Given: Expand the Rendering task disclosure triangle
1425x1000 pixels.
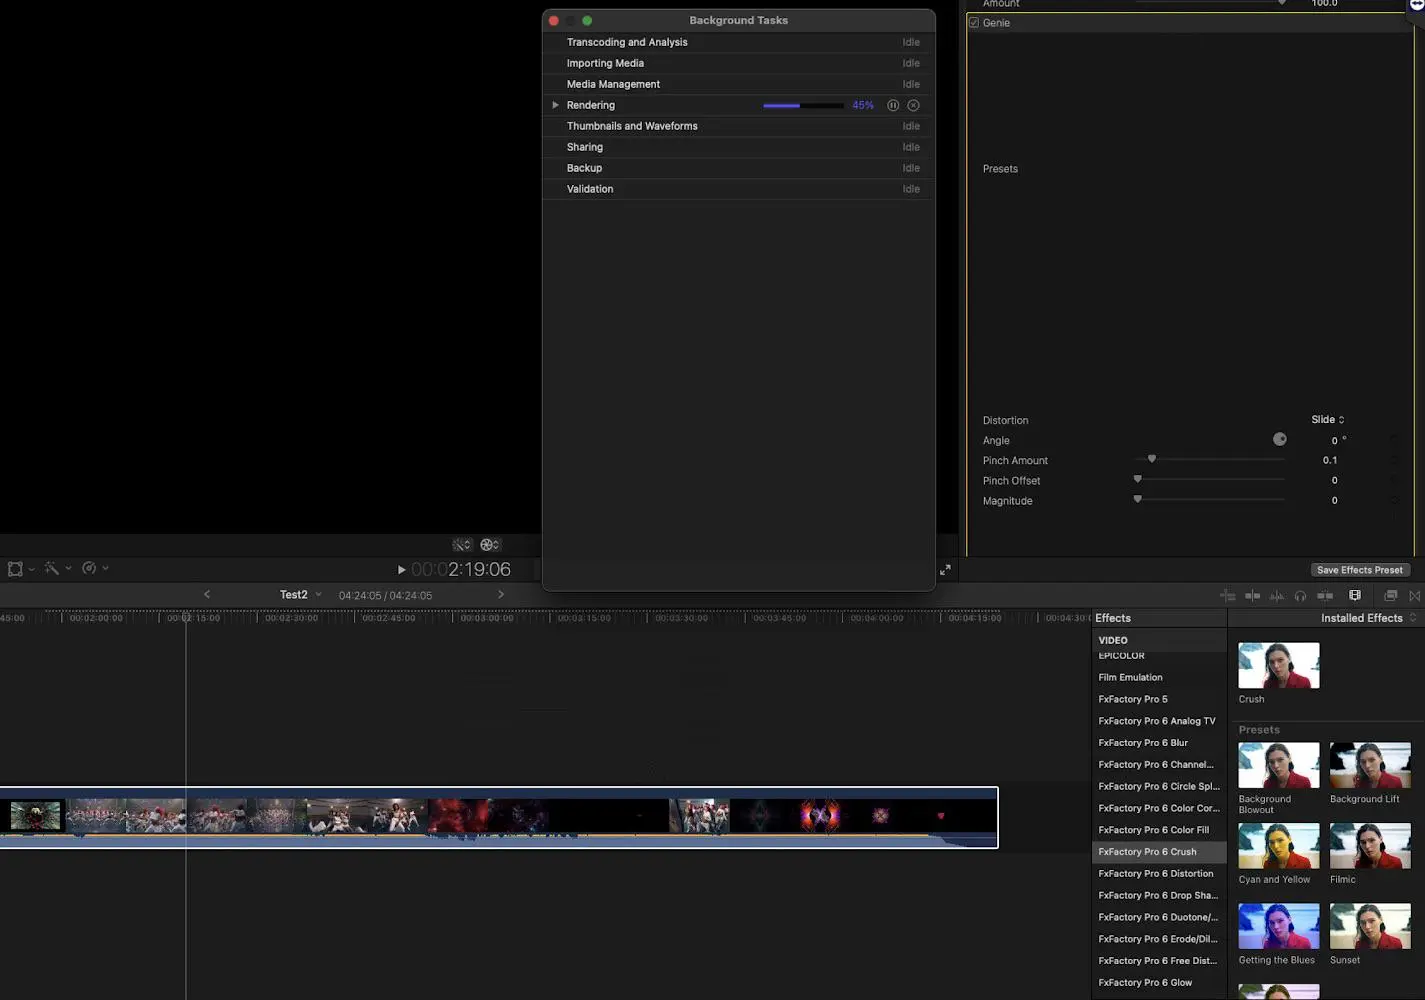Looking at the screenshot, I should coord(555,105).
